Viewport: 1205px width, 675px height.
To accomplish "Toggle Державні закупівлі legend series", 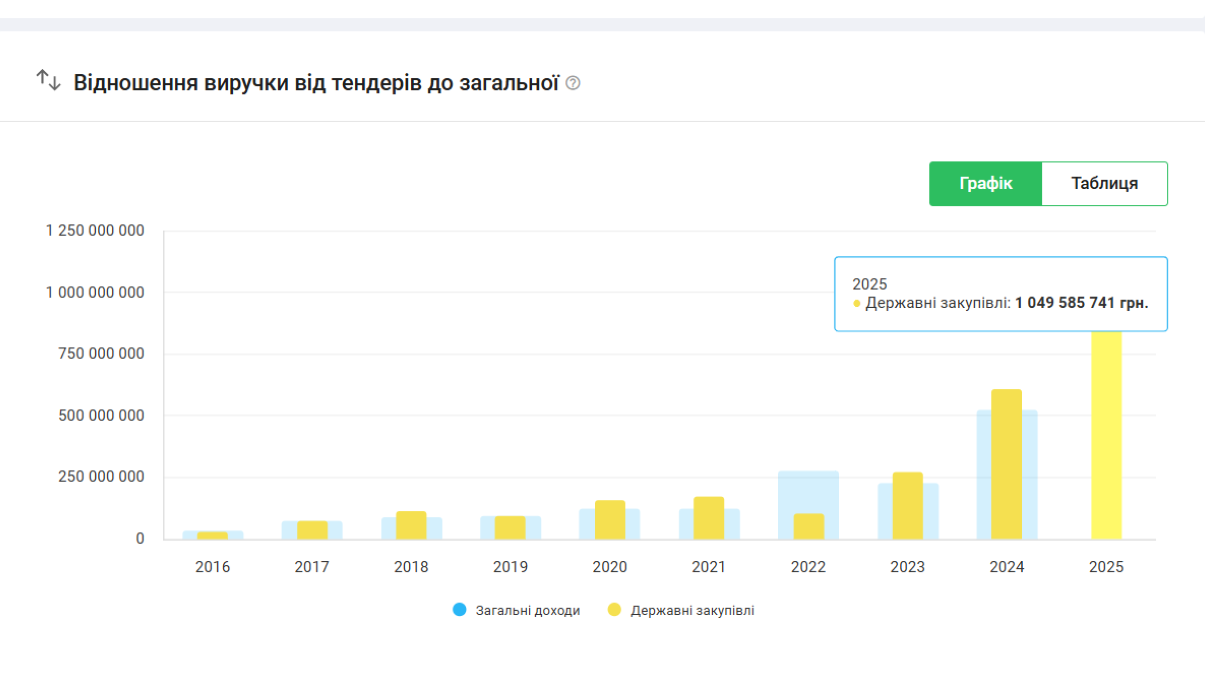I will [691, 610].
